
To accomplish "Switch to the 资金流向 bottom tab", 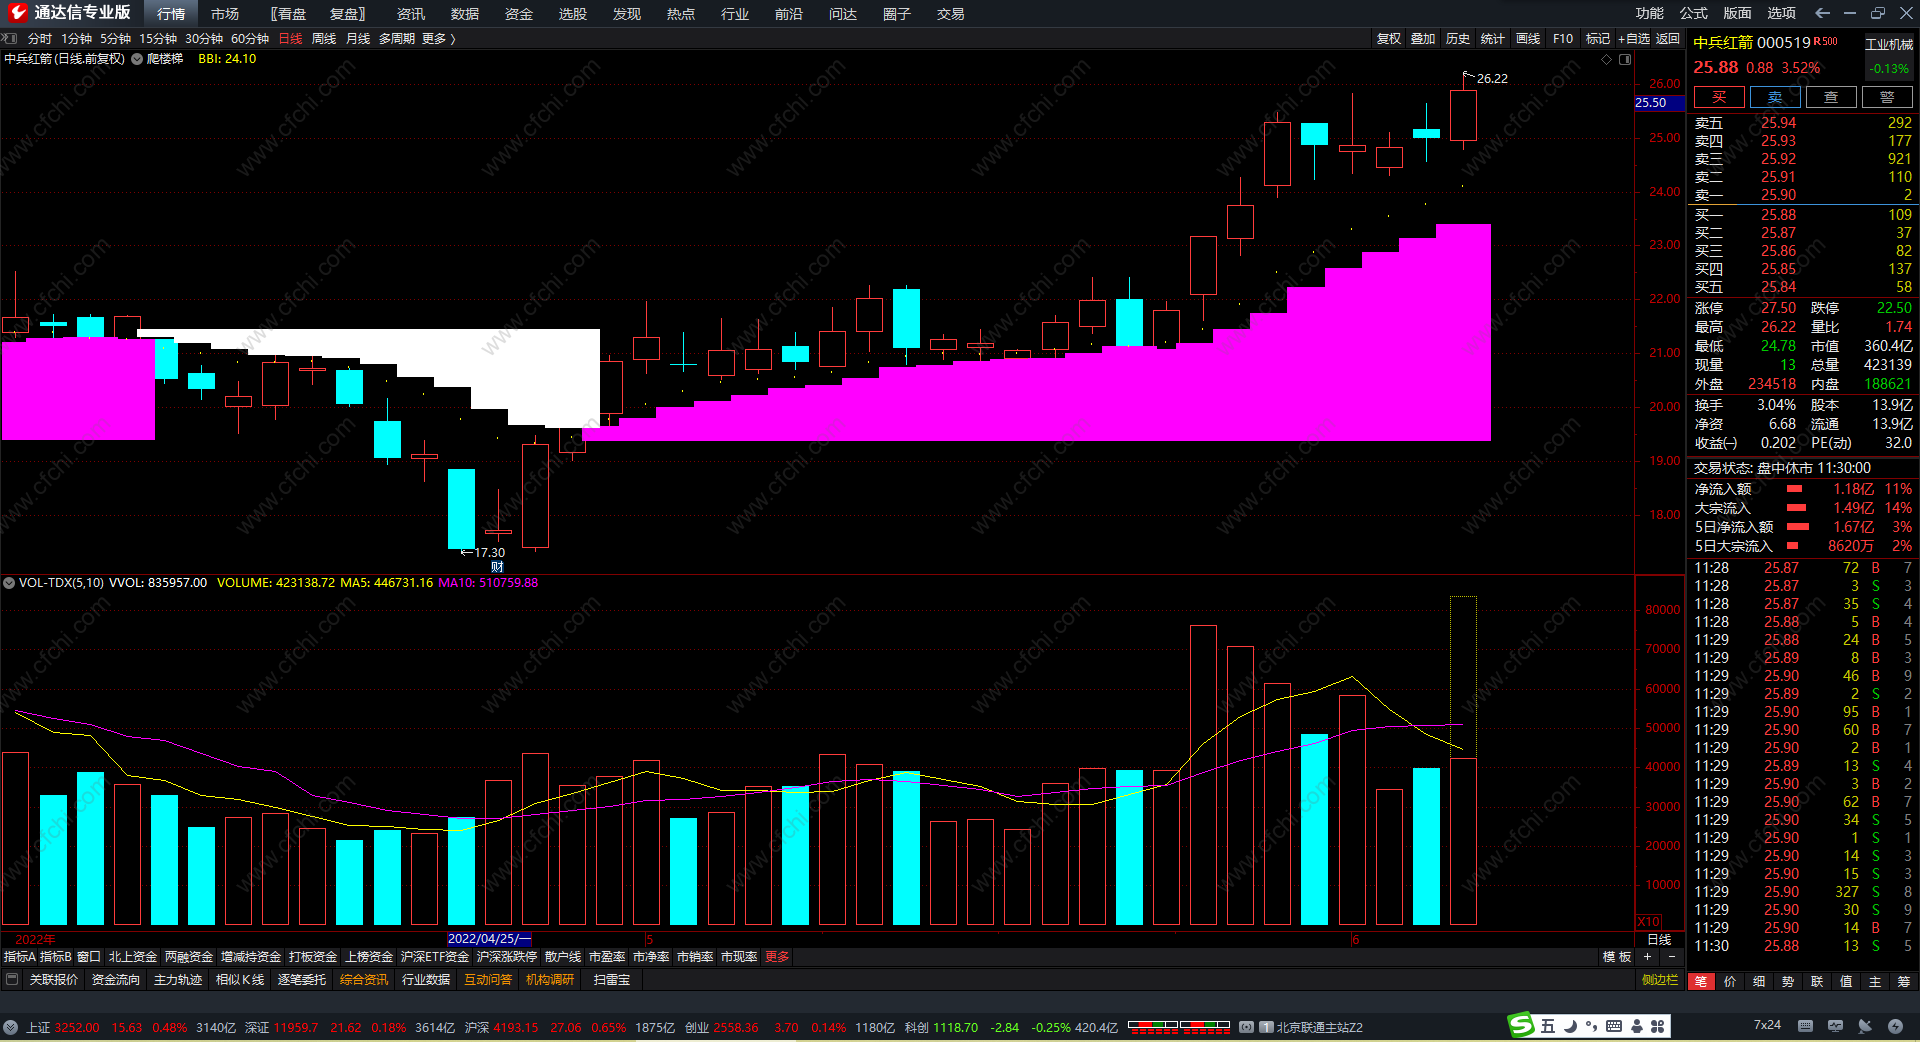I will (x=116, y=980).
